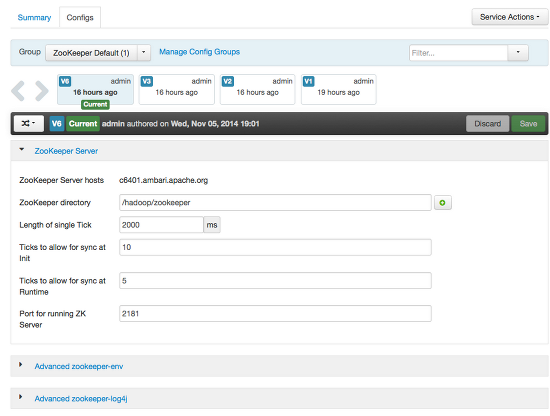Switch to the Configs tab

(80, 17)
